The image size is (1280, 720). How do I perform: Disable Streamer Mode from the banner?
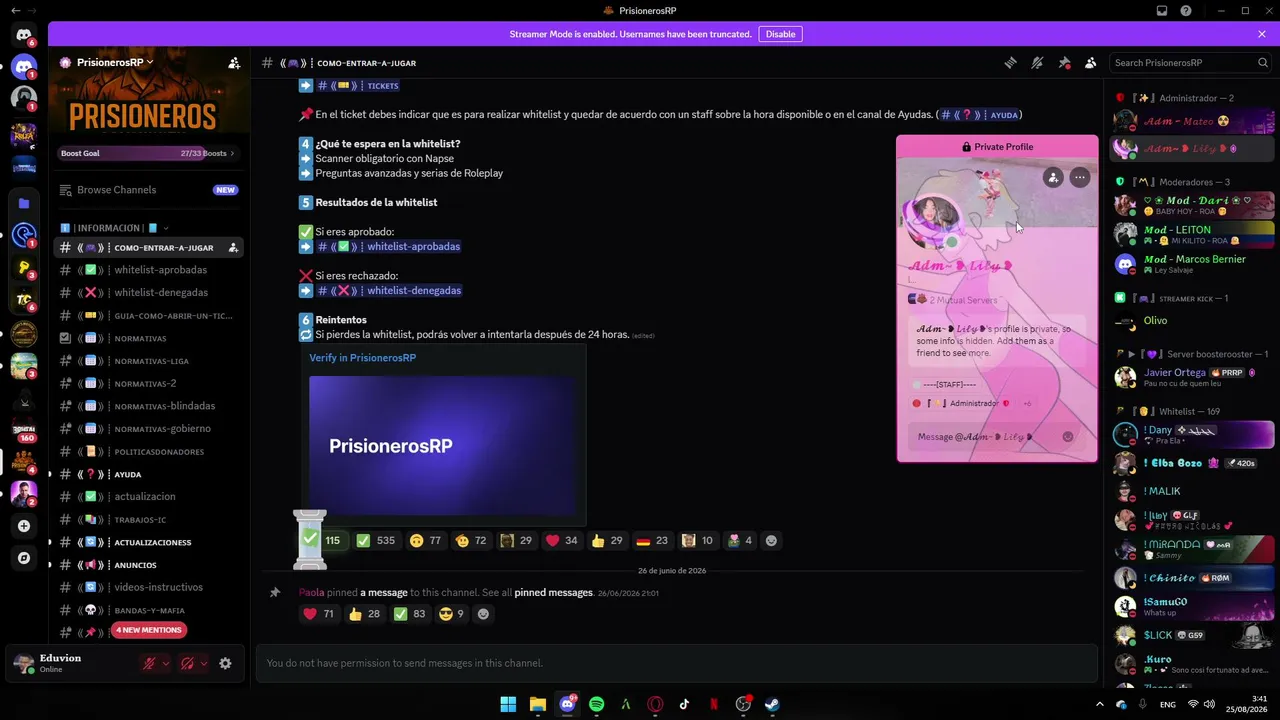point(780,34)
